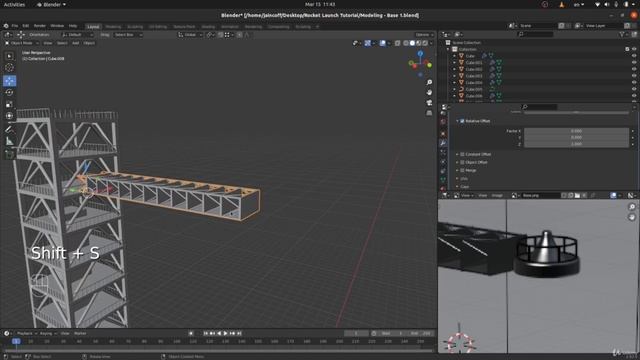Expand the Caps panel
The image size is (640, 360).
tap(464, 187)
